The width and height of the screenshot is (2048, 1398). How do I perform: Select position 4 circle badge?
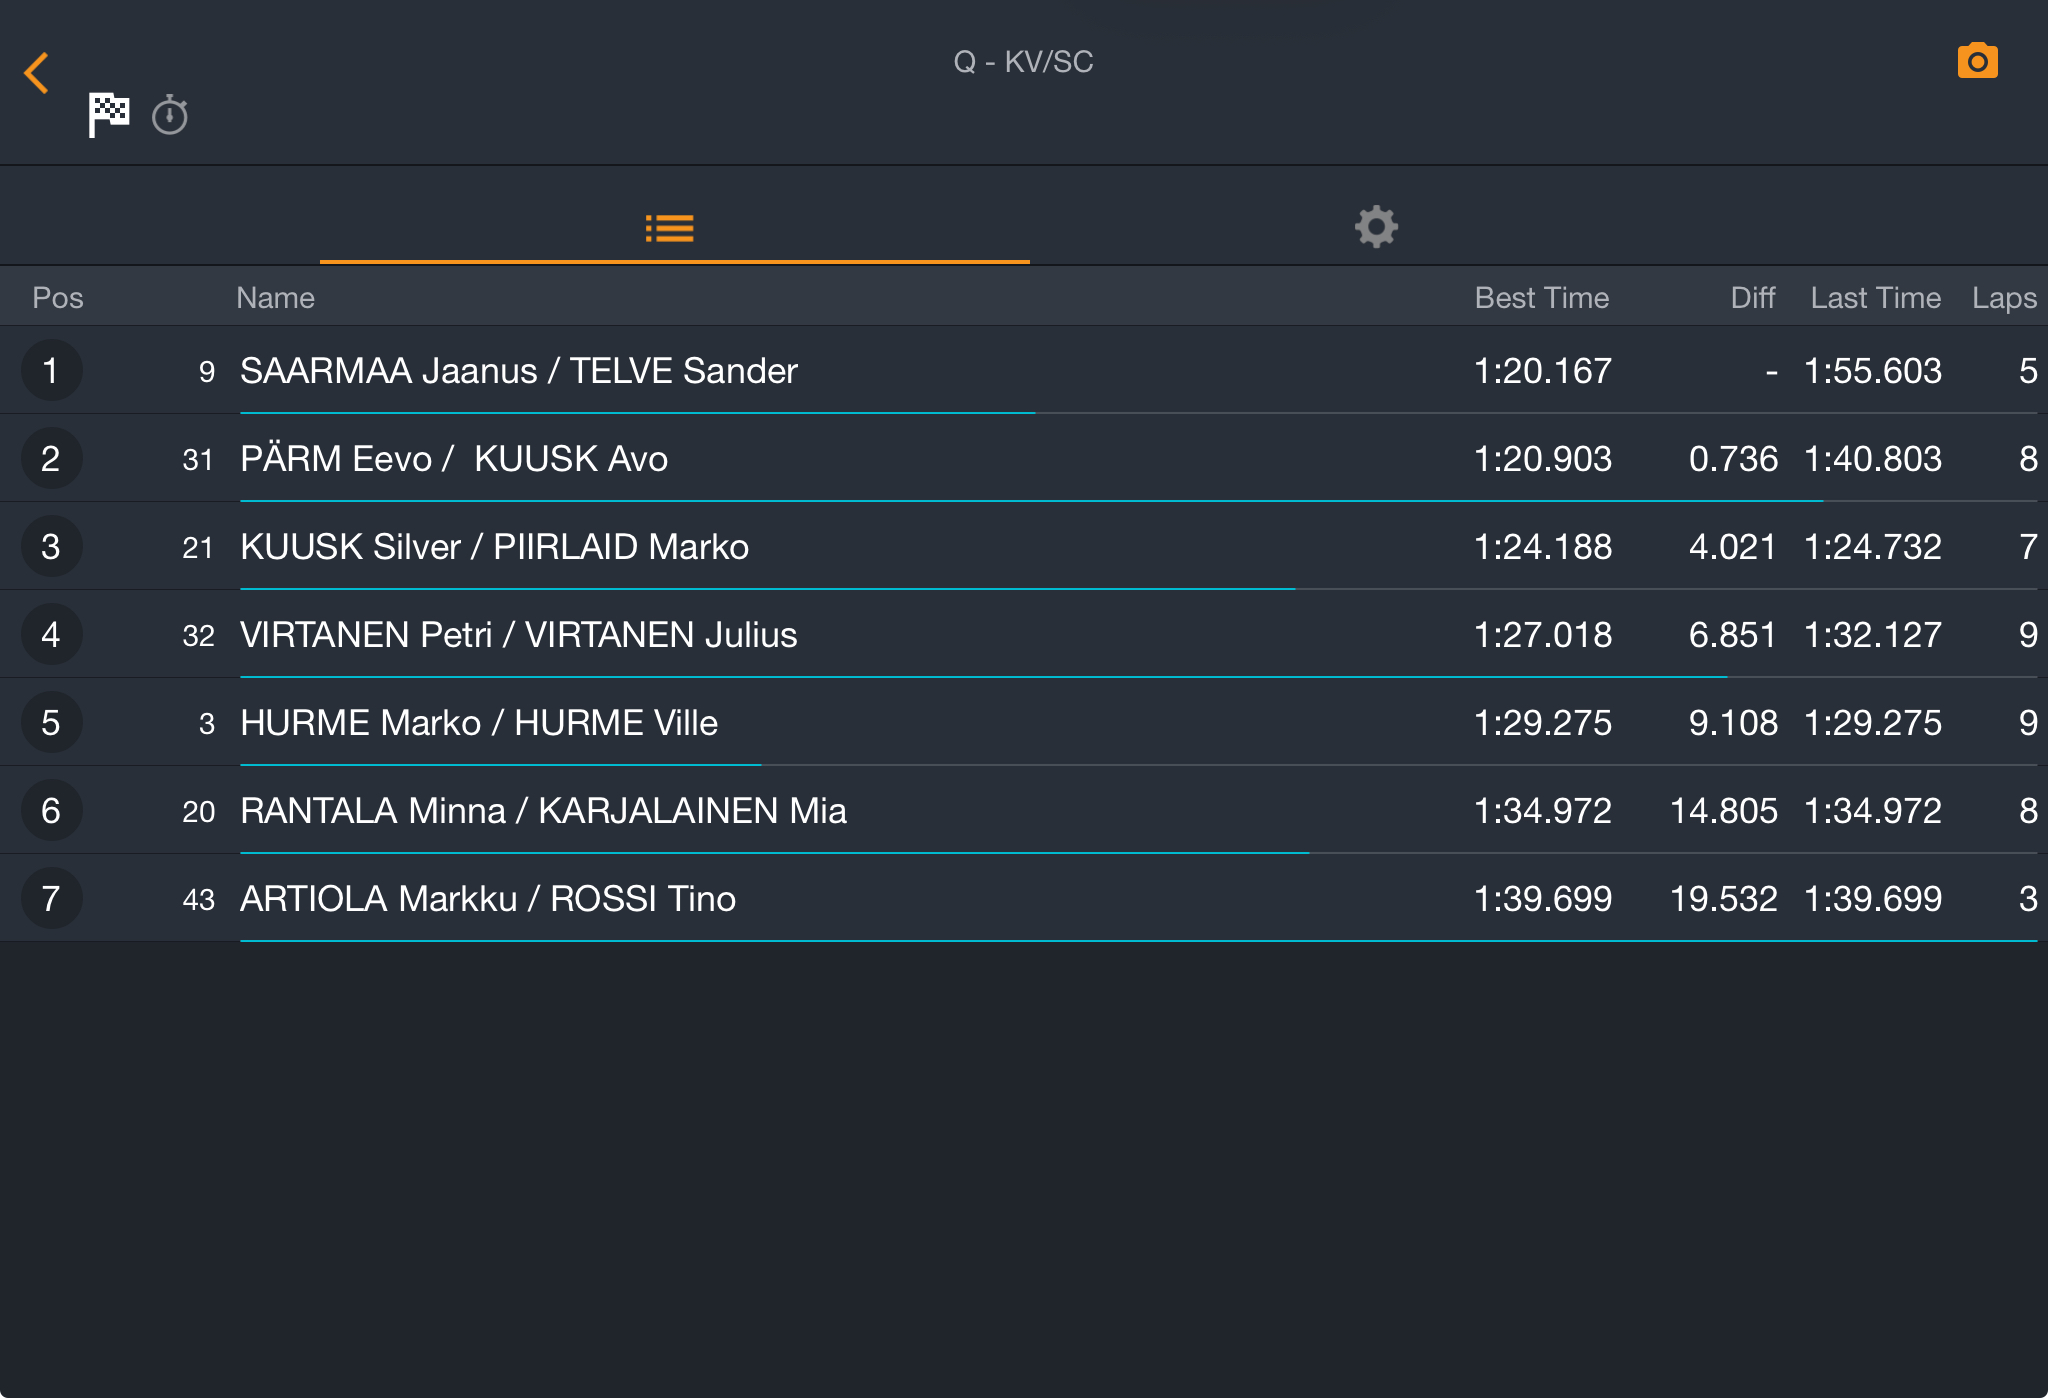(x=51, y=634)
